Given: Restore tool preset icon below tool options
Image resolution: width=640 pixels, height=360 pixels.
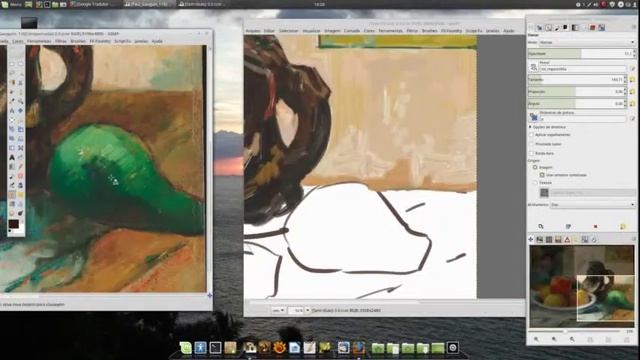Looking at the screenshot, I should [568, 226].
